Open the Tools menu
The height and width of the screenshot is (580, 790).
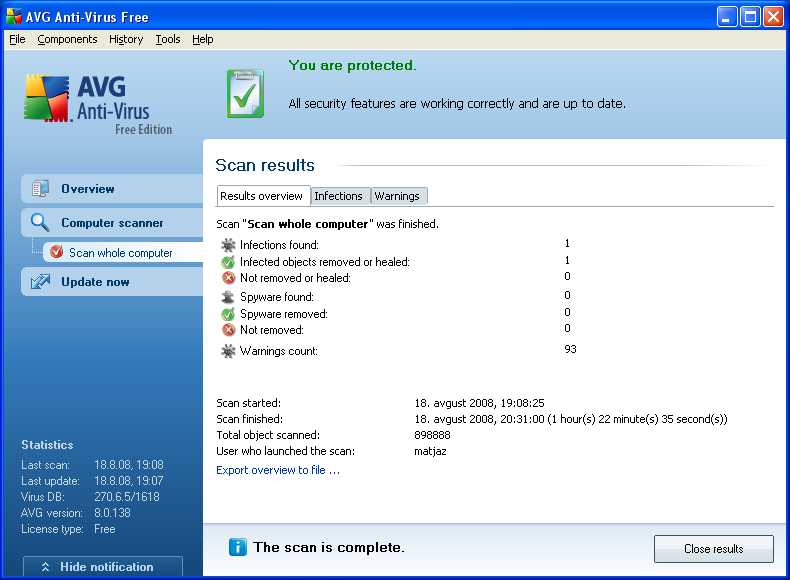click(x=167, y=39)
